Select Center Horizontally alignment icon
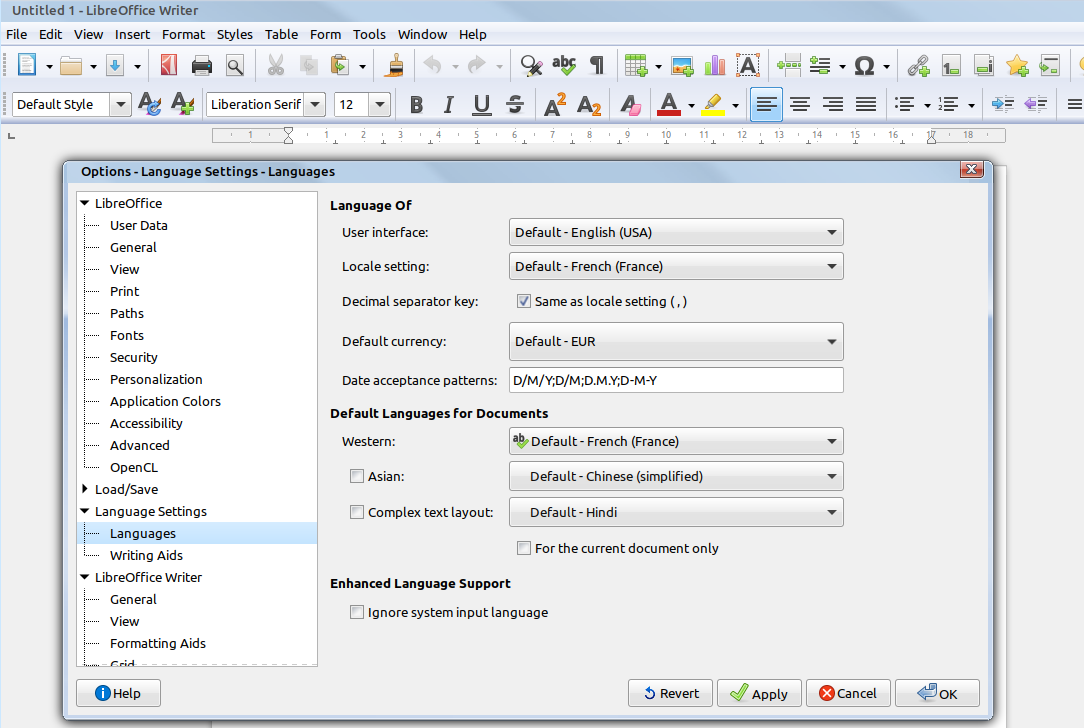Screen dimensions: 1084x728 click(800, 104)
